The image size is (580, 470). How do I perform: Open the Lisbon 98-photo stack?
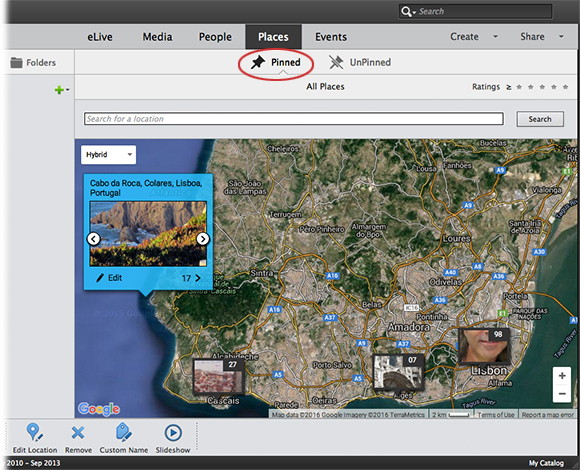point(485,345)
